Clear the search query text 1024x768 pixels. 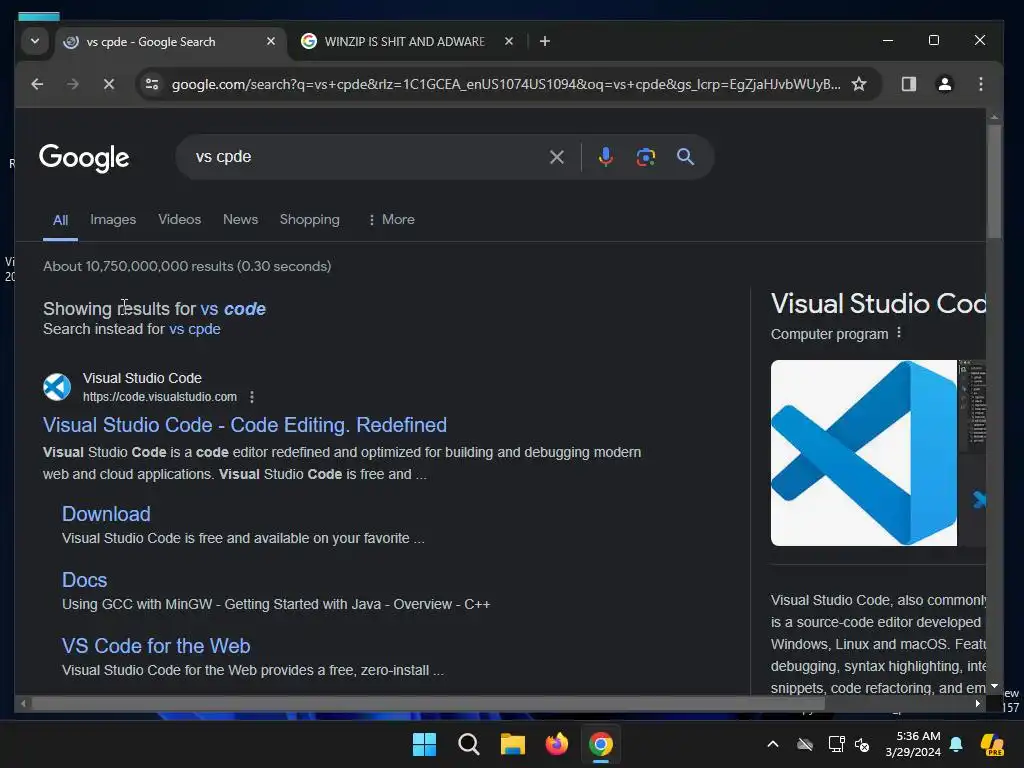(556, 157)
